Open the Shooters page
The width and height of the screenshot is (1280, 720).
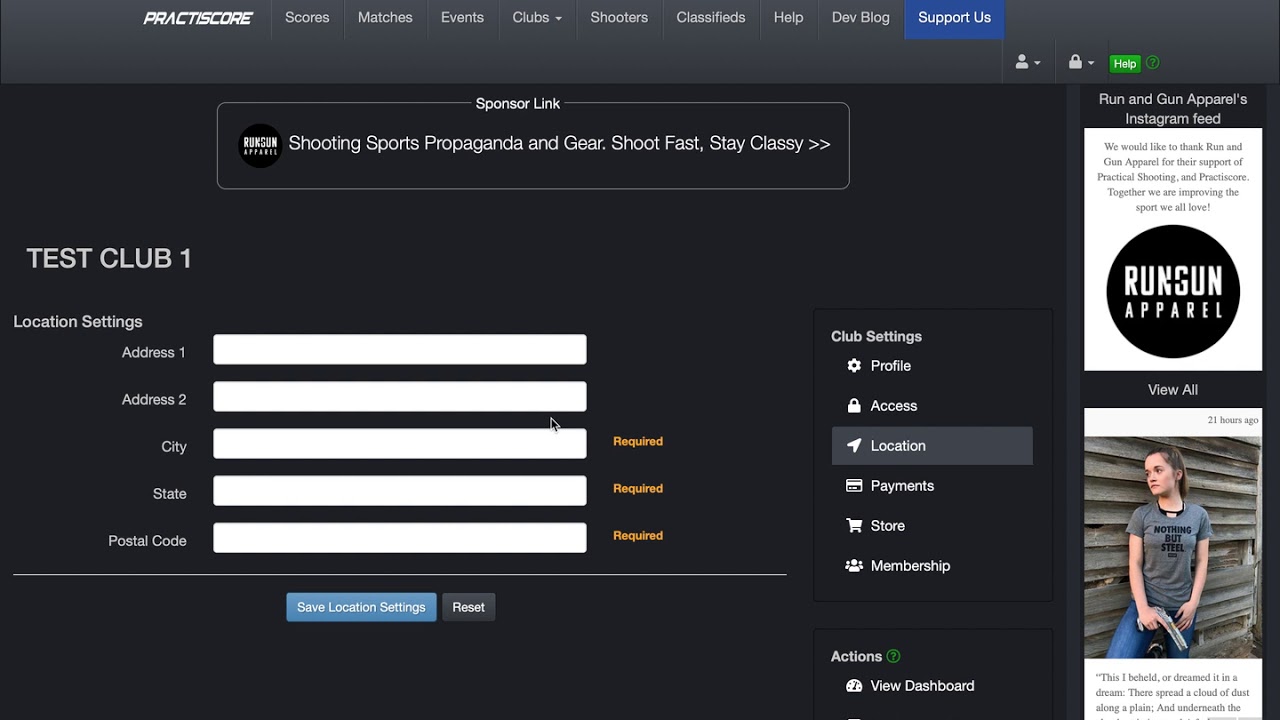pyautogui.click(x=619, y=18)
